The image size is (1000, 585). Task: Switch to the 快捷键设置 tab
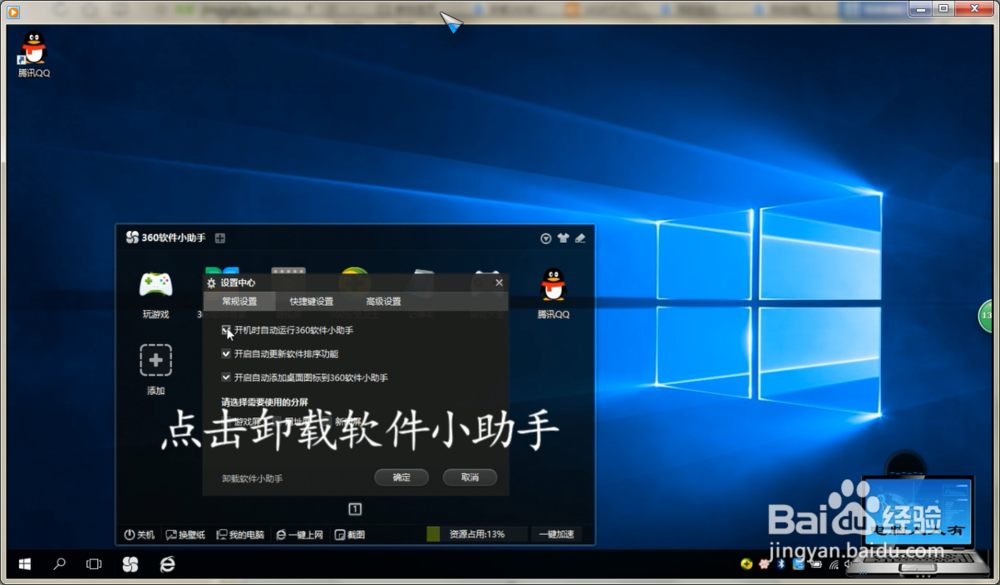tap(311, 301)
